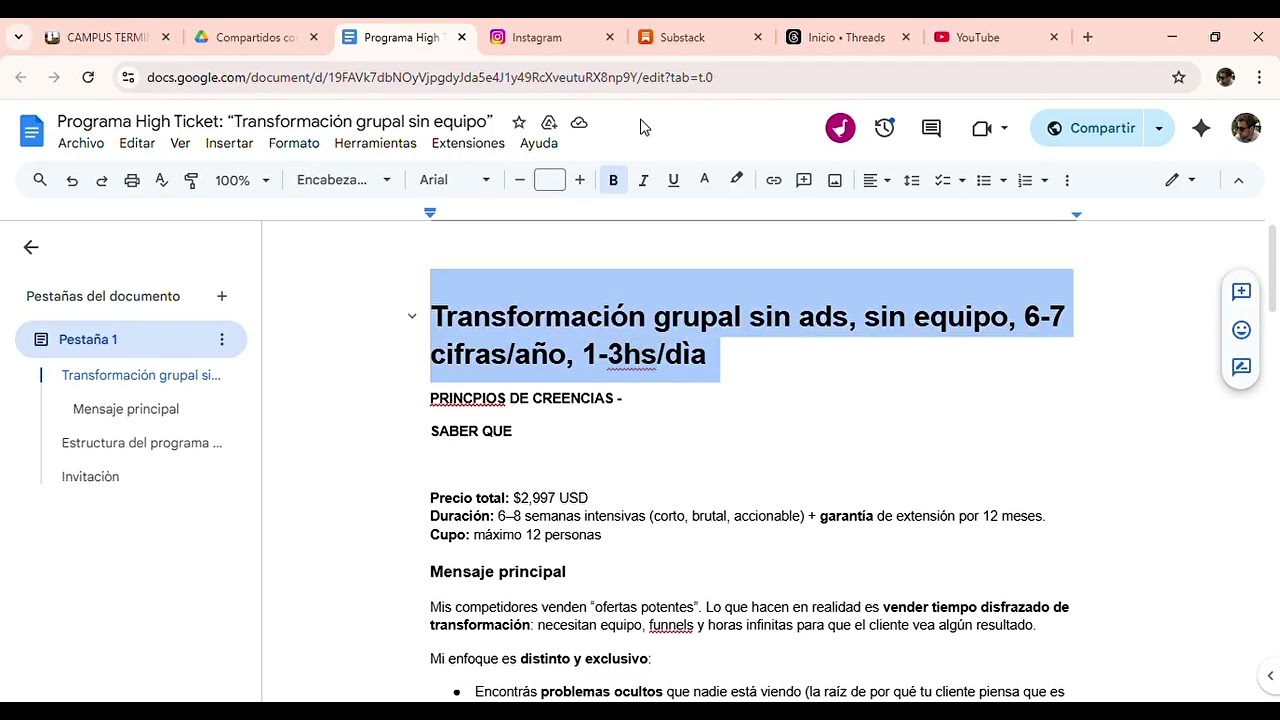Open the Insertar menu
This screenshot has height=720, width=1280.
pos(229,143)
